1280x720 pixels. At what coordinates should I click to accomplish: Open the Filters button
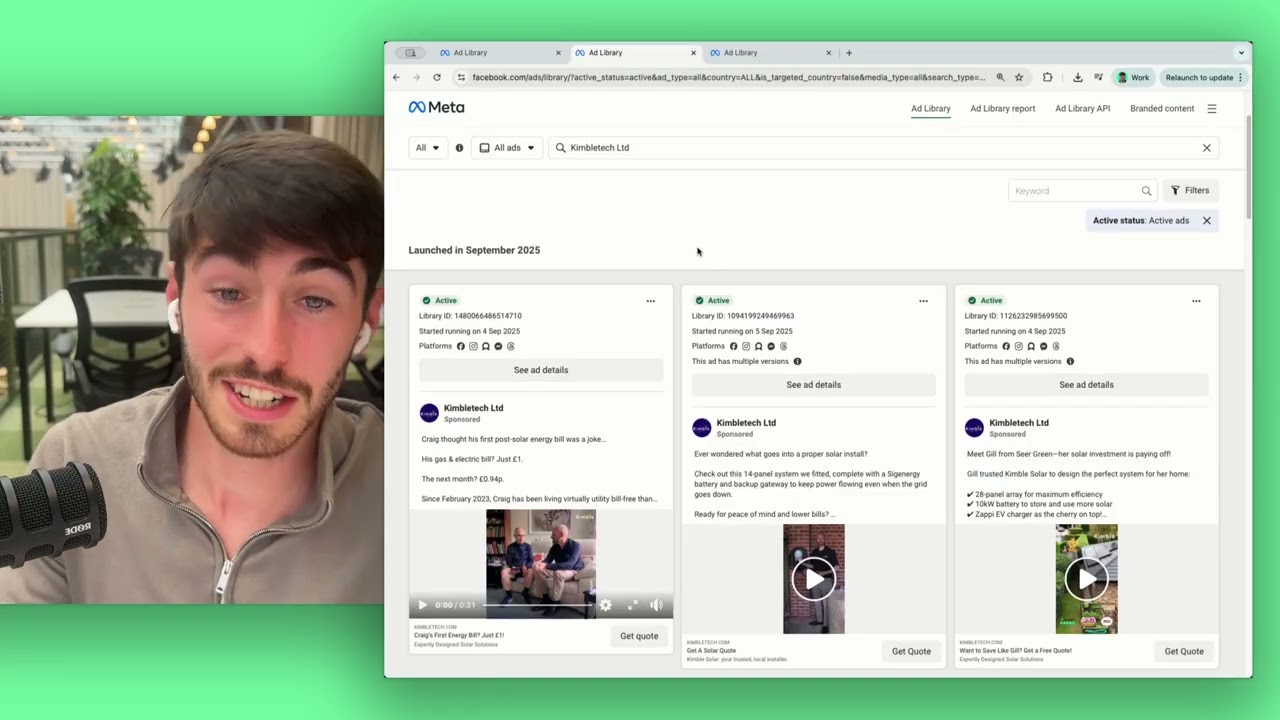coord(1190,191)
